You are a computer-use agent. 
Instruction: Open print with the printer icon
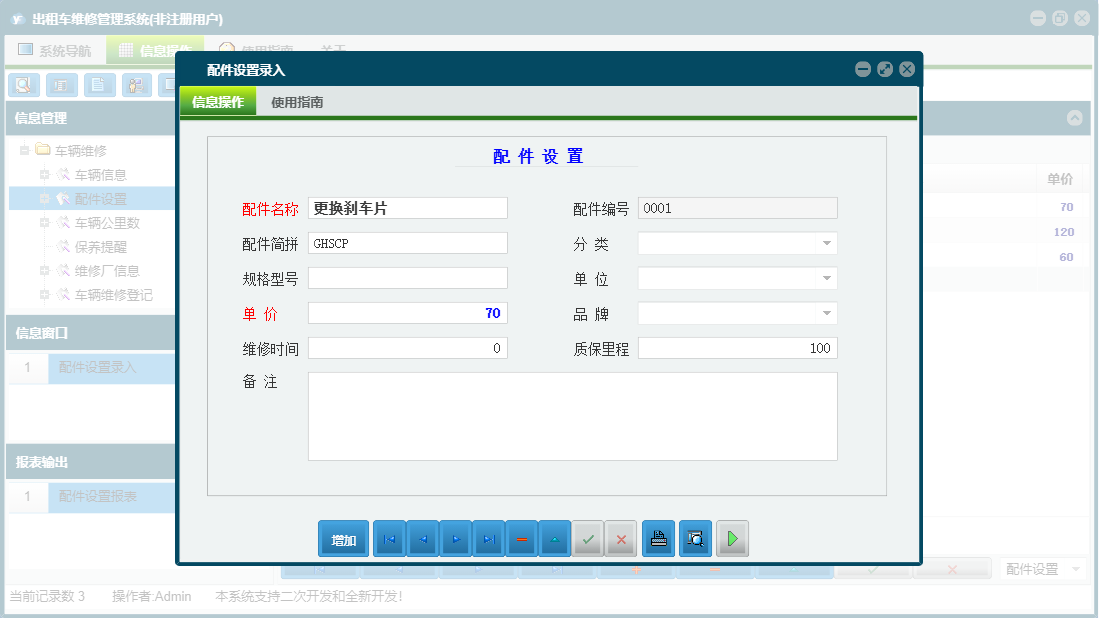coord(657,538)
